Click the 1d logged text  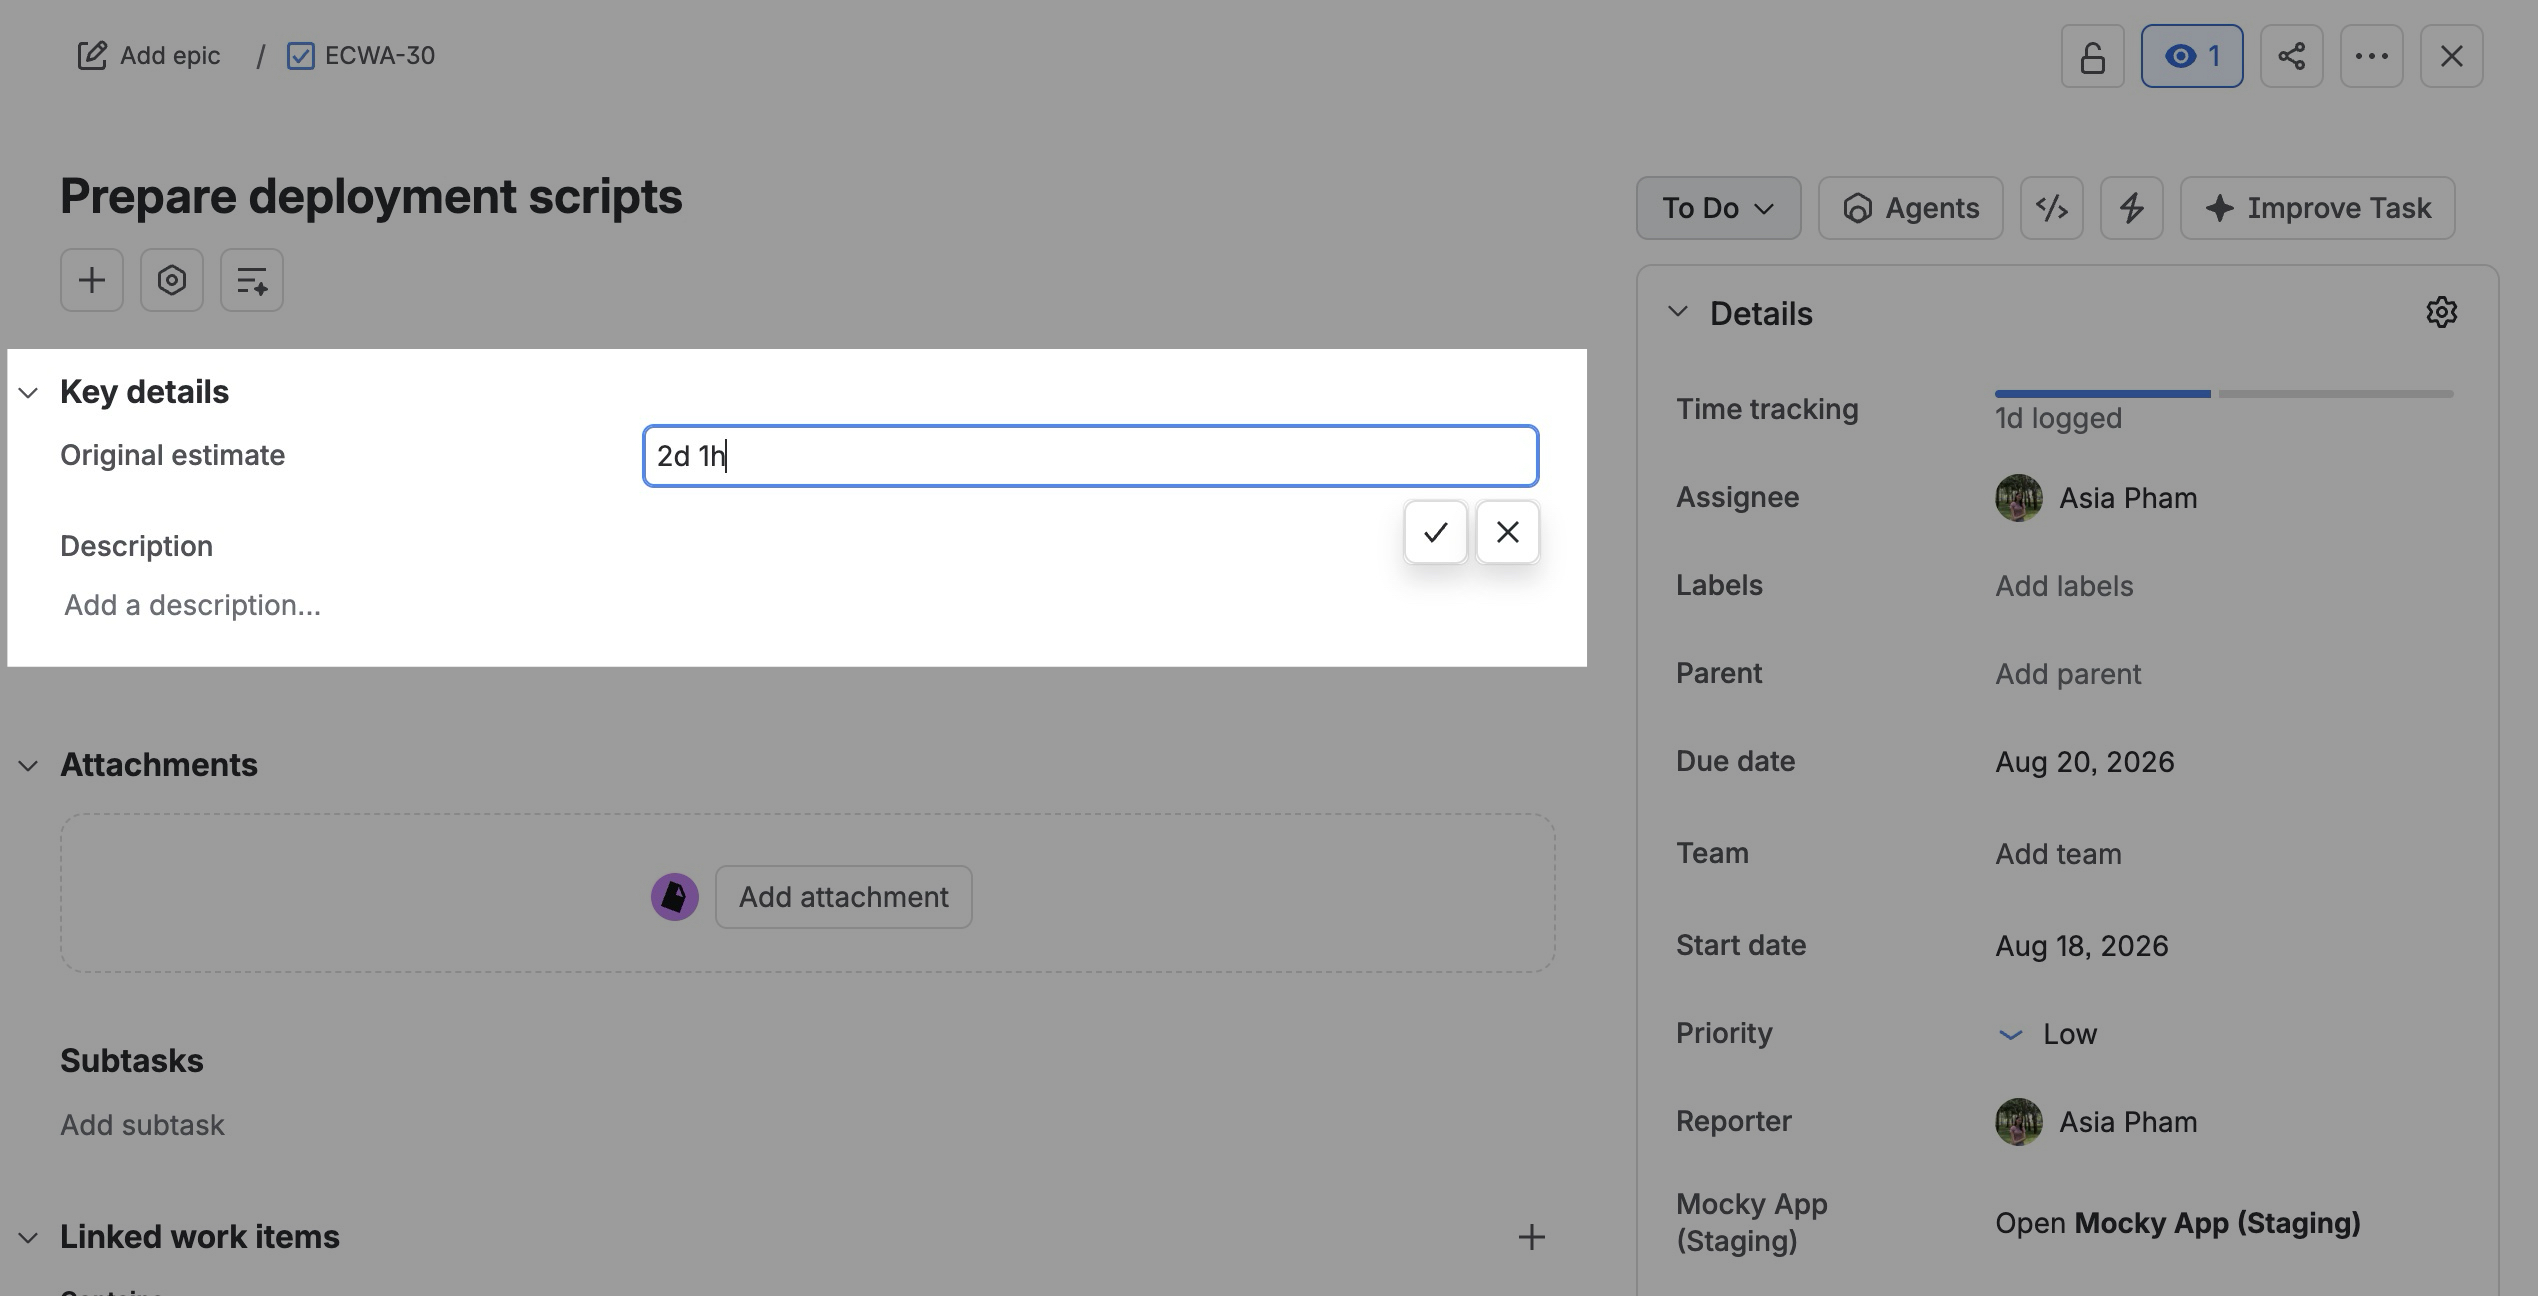pos(2058,418)
